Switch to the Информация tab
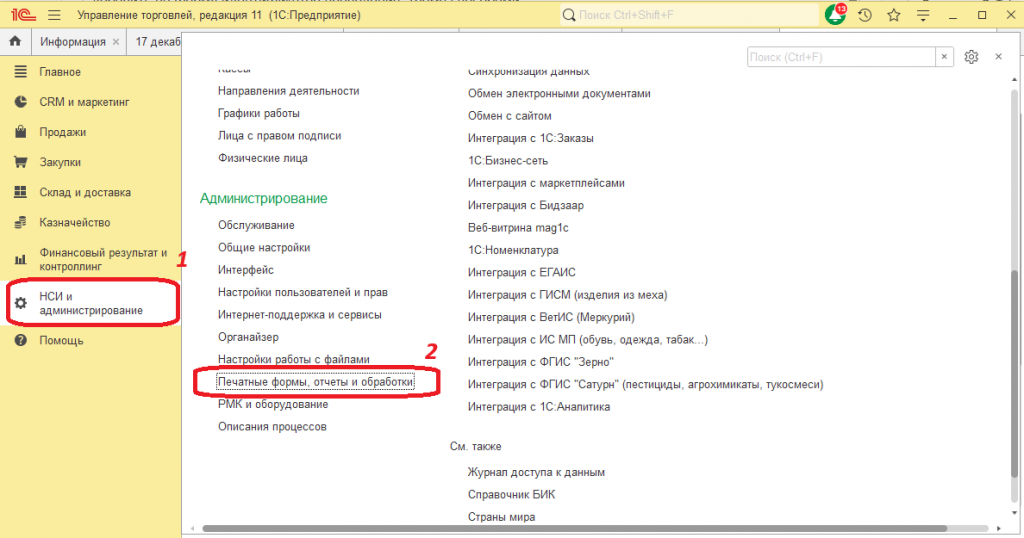 click(x=72, y=41)
